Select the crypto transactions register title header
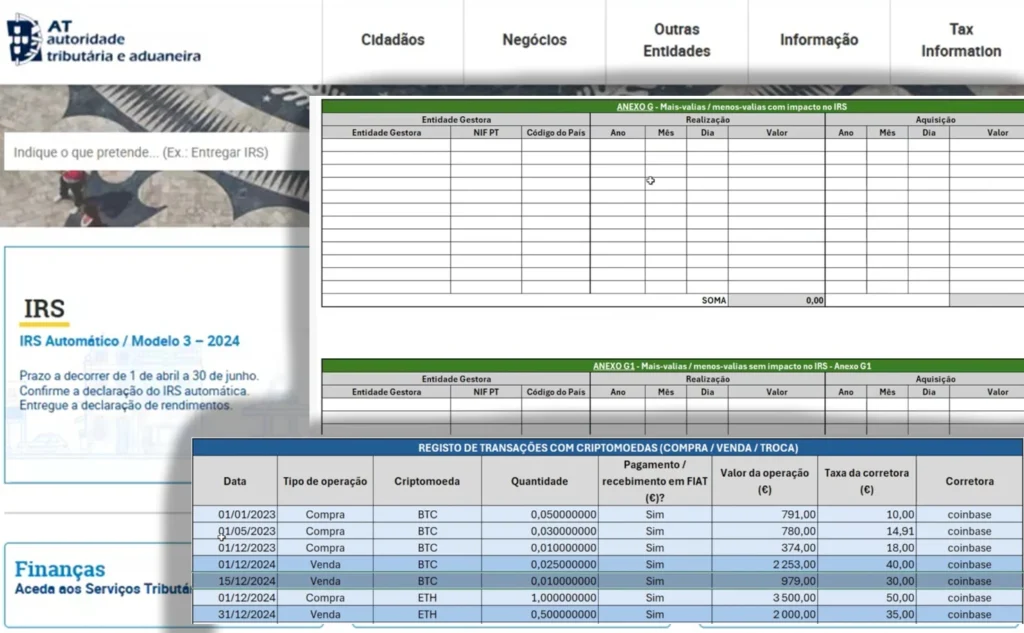The height and width of the screenshot is (633, 1024). coord(607,448)
